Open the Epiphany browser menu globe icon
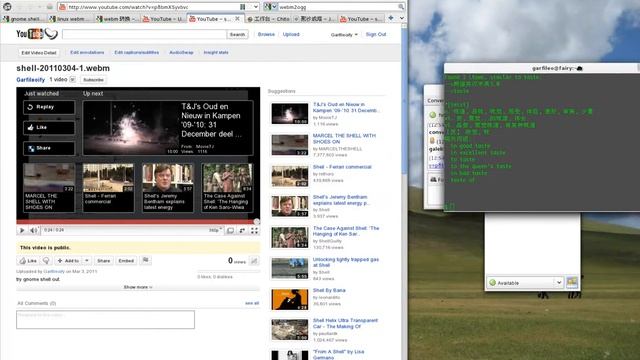 tap(7, 7)
